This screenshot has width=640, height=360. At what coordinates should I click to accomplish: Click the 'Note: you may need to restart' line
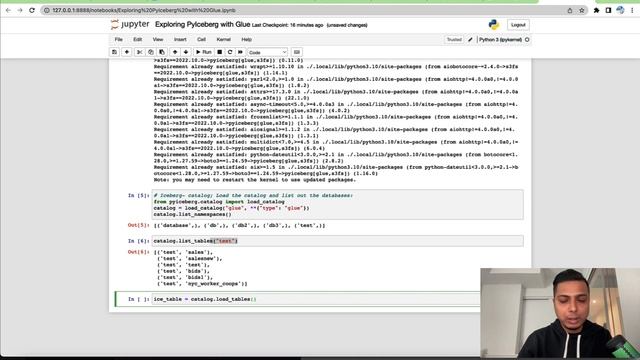[x=255, y=180]
